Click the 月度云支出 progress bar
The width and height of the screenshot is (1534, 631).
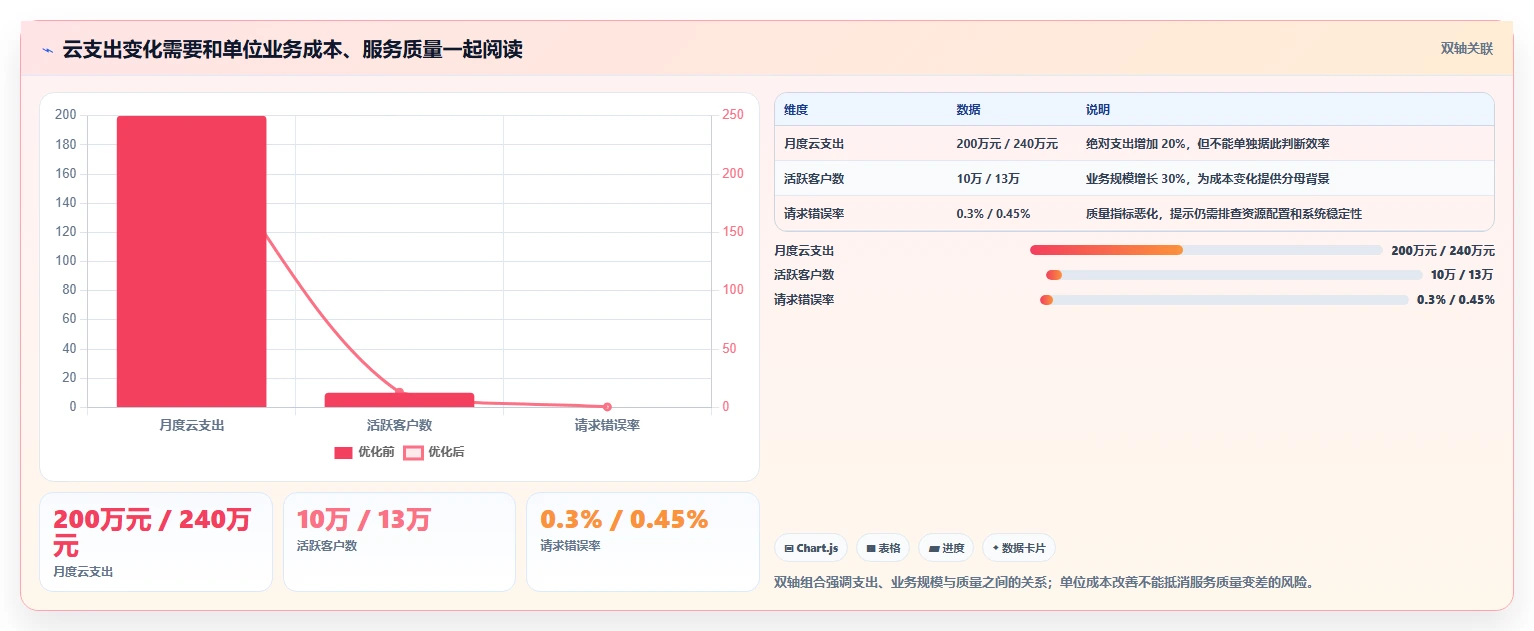[1206, 250]
